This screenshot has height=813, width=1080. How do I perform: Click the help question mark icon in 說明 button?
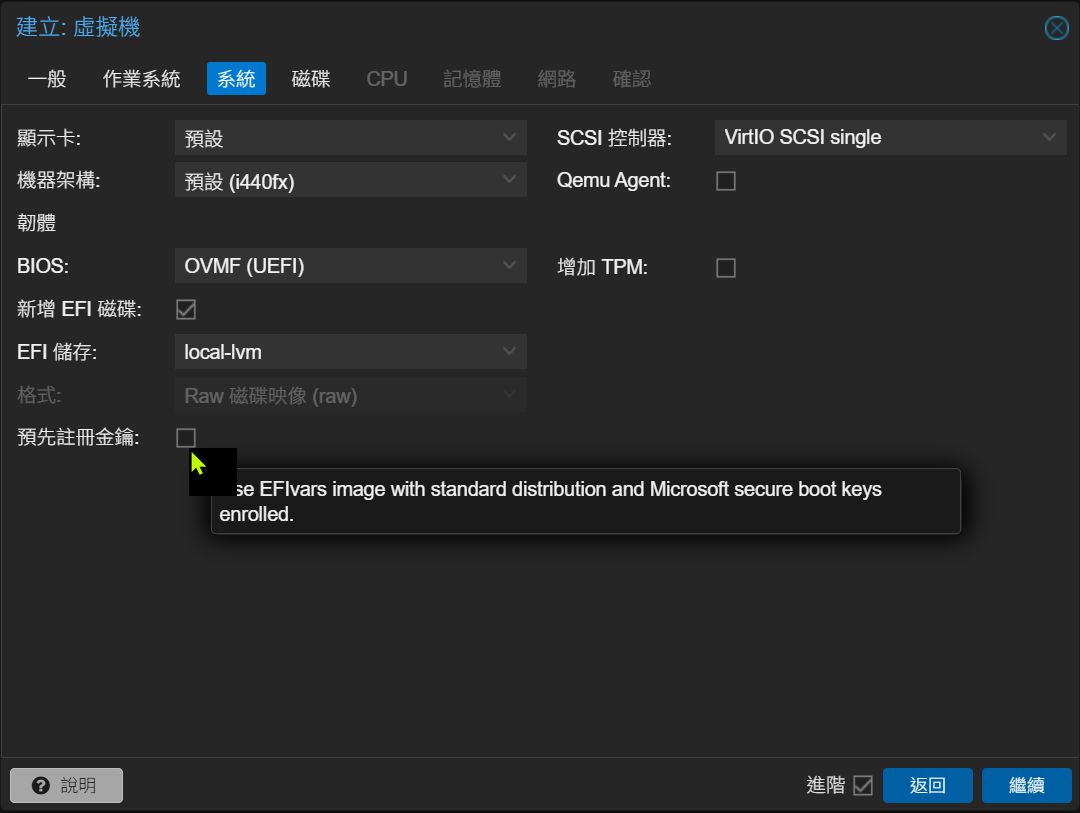click(x=41, y=785)
